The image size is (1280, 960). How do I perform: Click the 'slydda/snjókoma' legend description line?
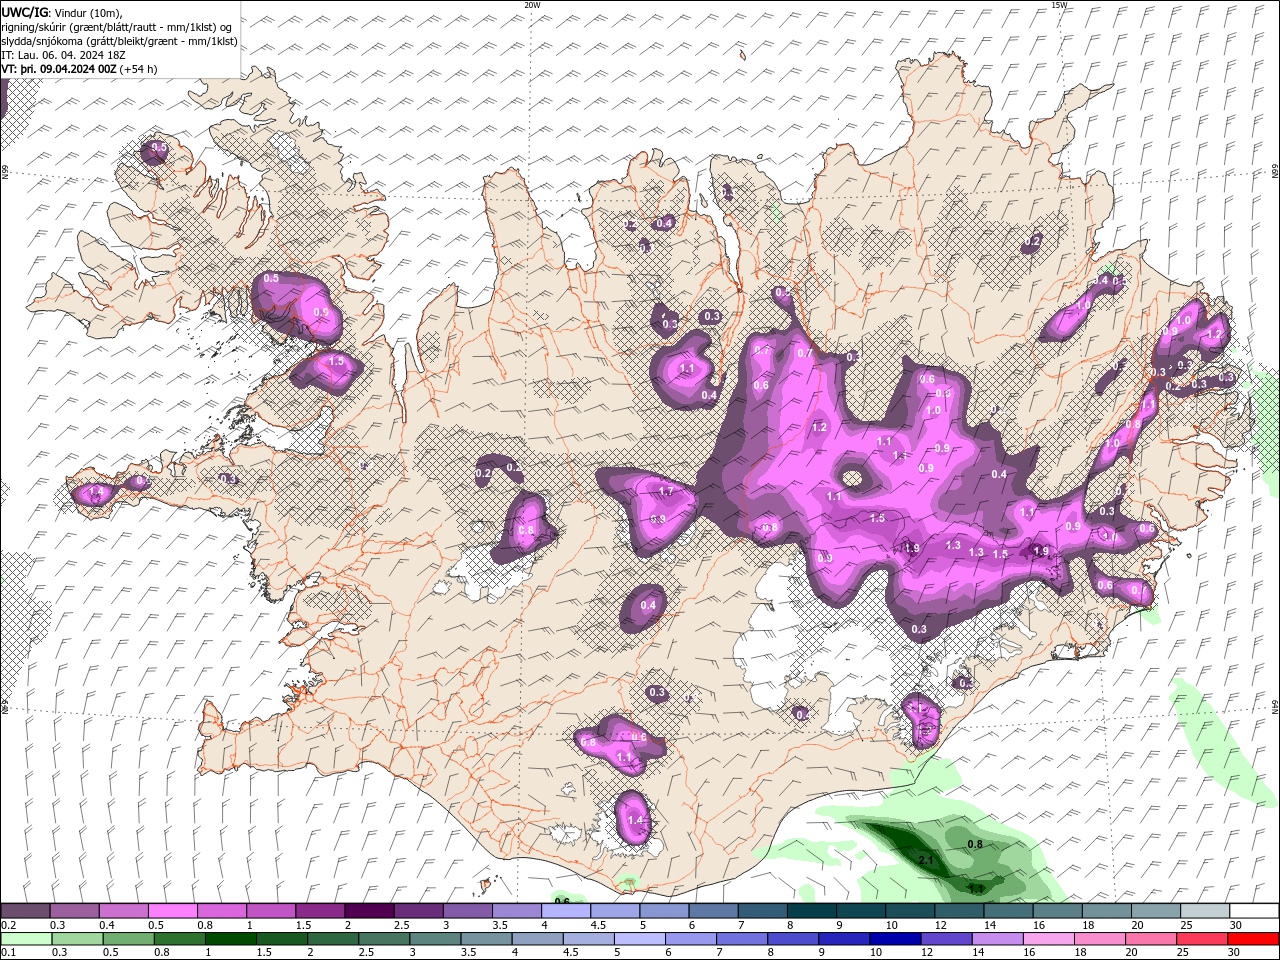pos(119,41)
